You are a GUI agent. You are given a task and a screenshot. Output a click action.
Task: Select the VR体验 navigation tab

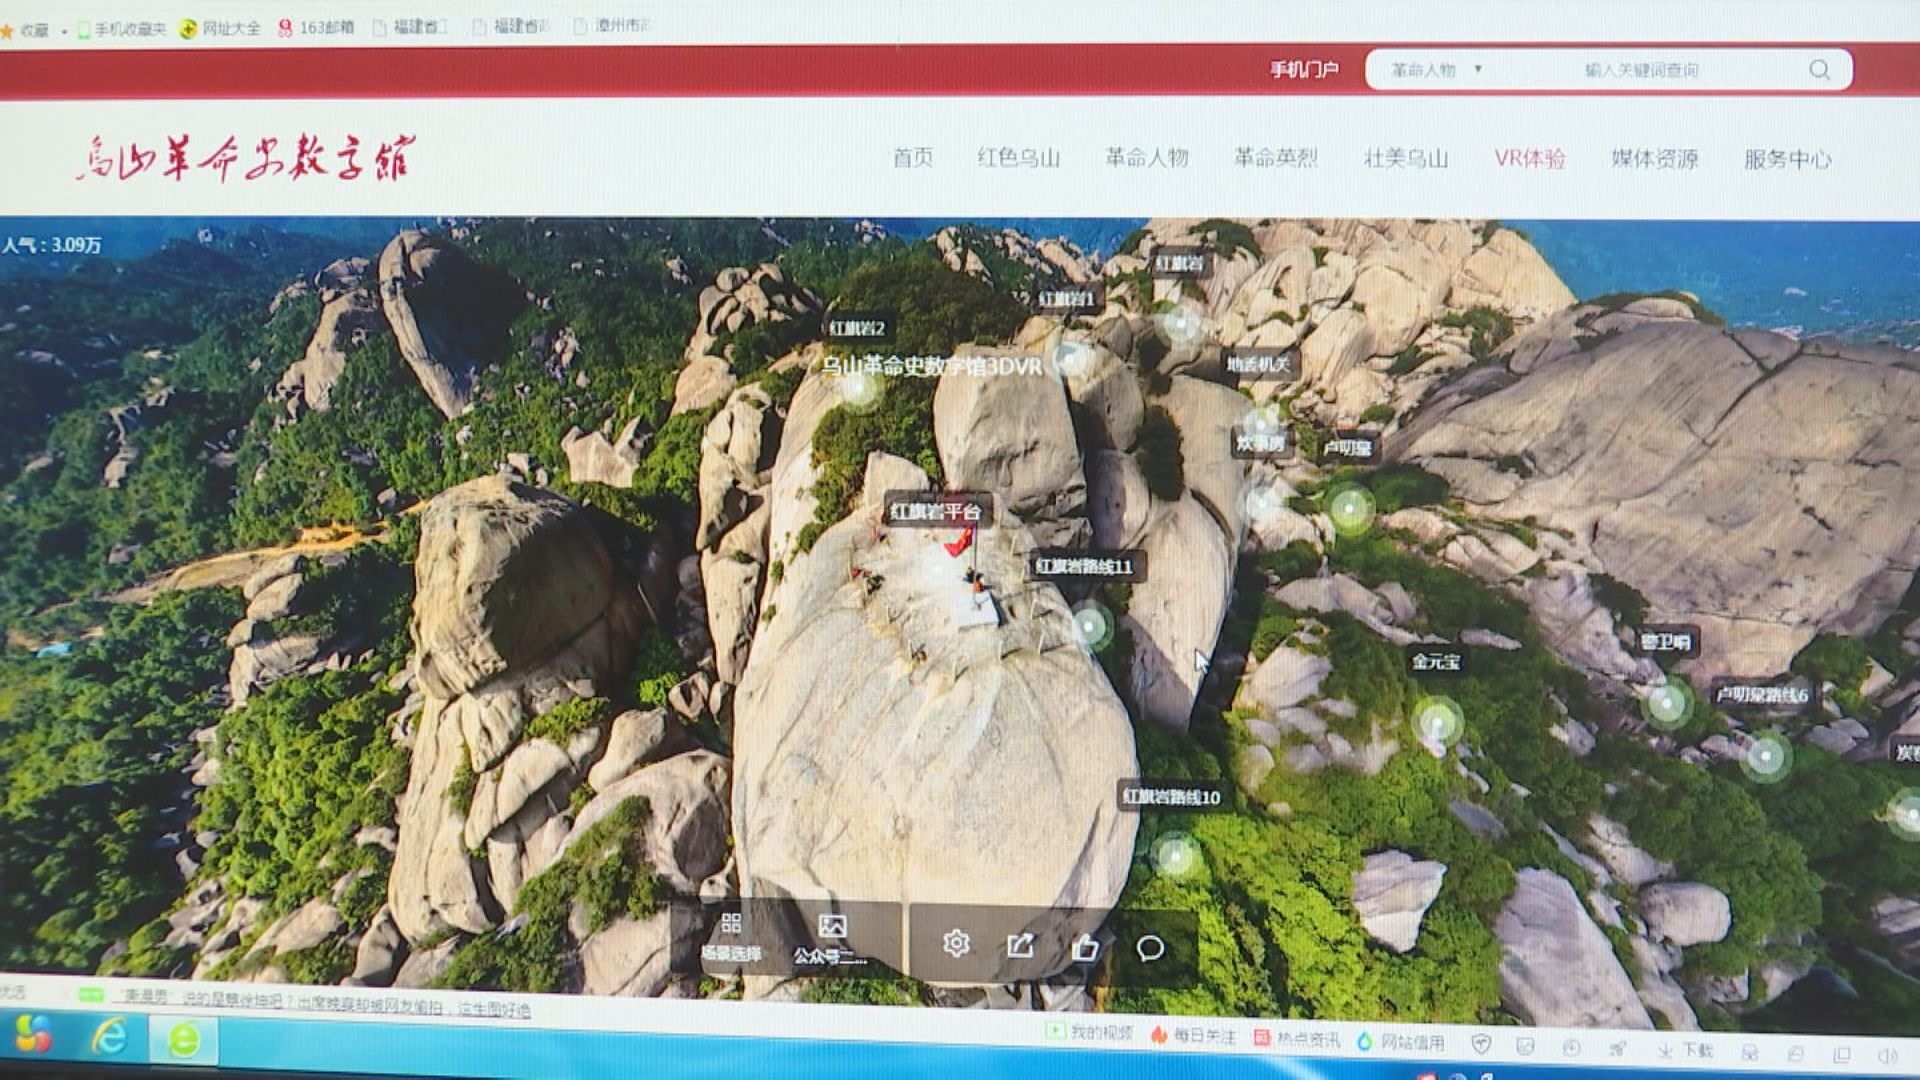(x=1529, y=158)
